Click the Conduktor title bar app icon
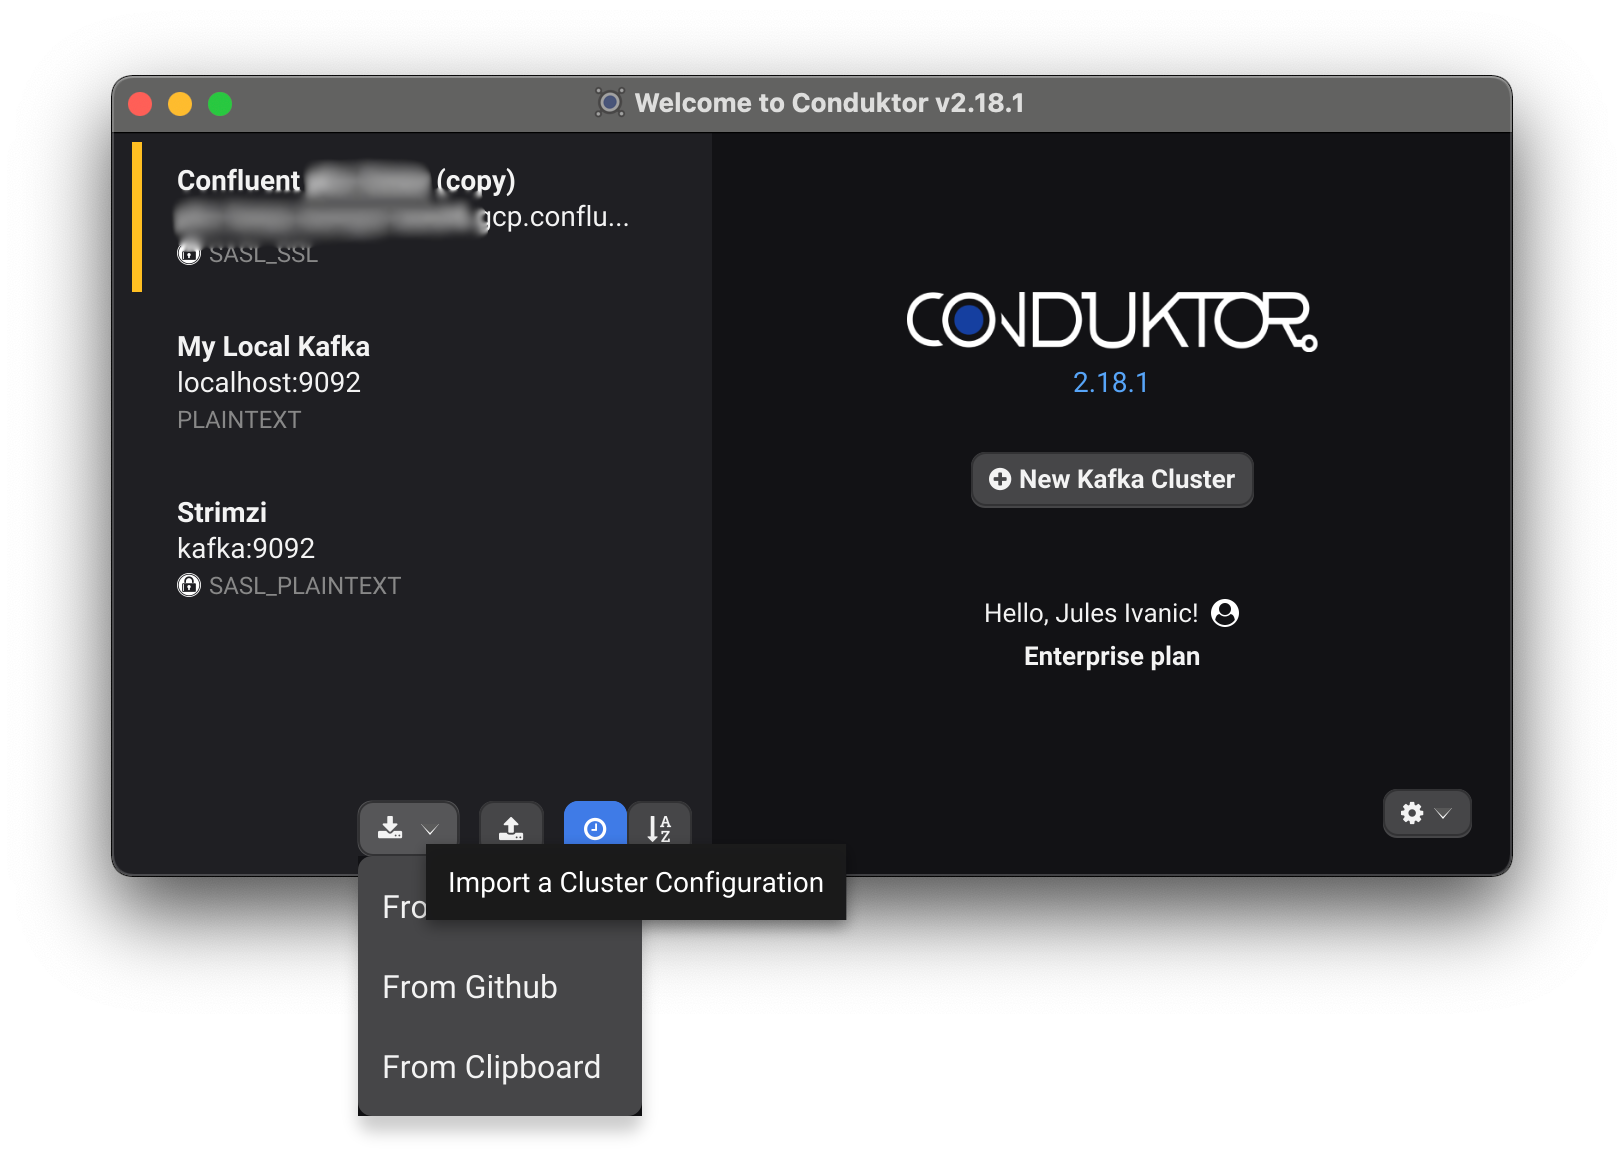Viewport: 1624px width, 1156px height. tap(610, 103)
